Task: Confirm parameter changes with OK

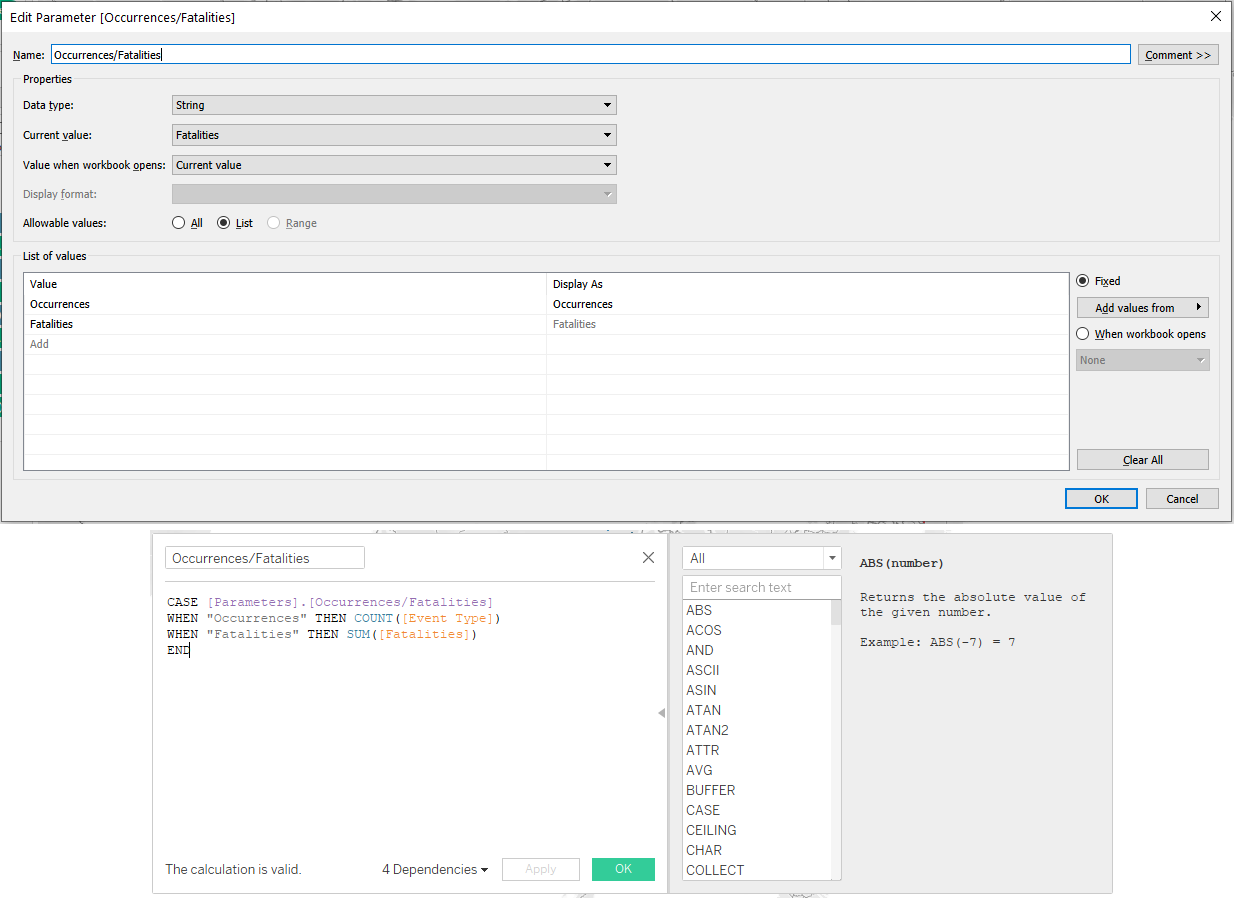Action: pos(1101,498)
